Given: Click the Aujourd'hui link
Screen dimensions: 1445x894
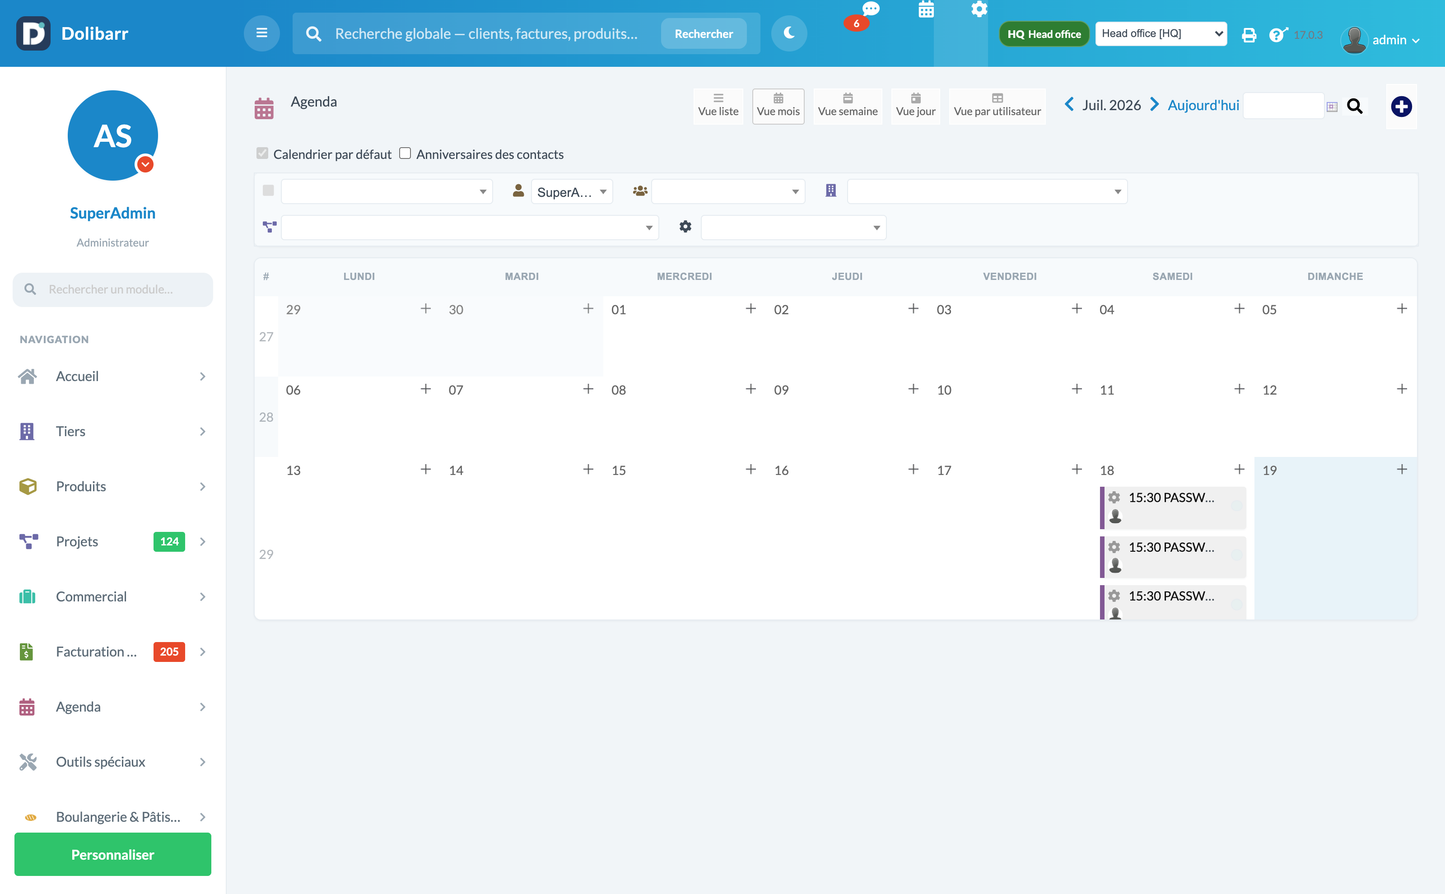Looking at the screenshot, I should 1203,105.
